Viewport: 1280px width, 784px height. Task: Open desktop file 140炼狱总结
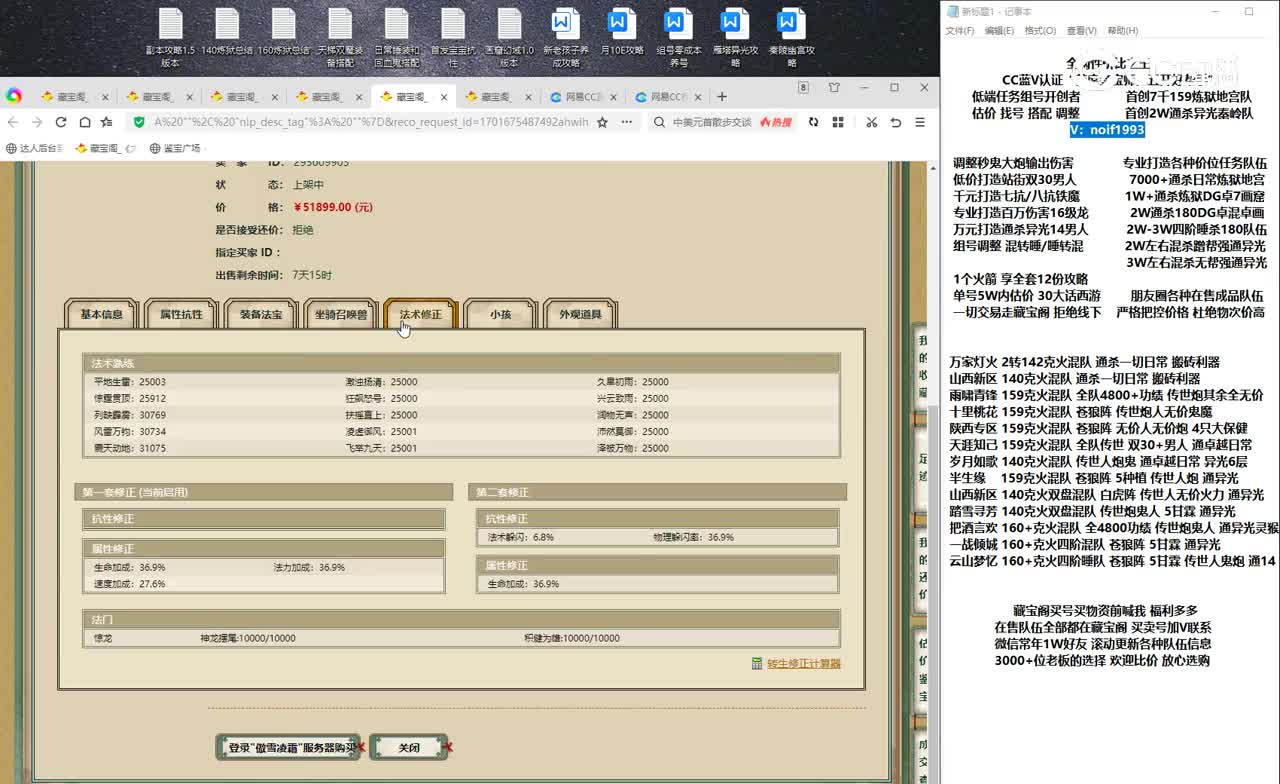point(227,32)
